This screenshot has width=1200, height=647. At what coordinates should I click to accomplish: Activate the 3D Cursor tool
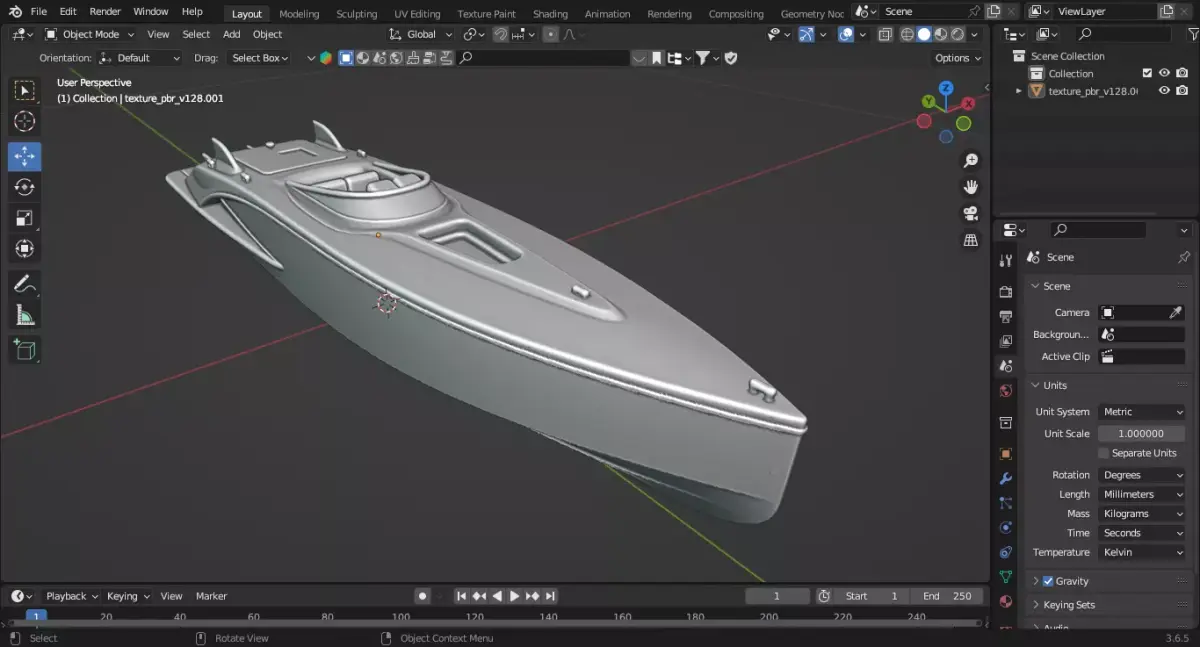pyautogui.click(x=25, y=122)
